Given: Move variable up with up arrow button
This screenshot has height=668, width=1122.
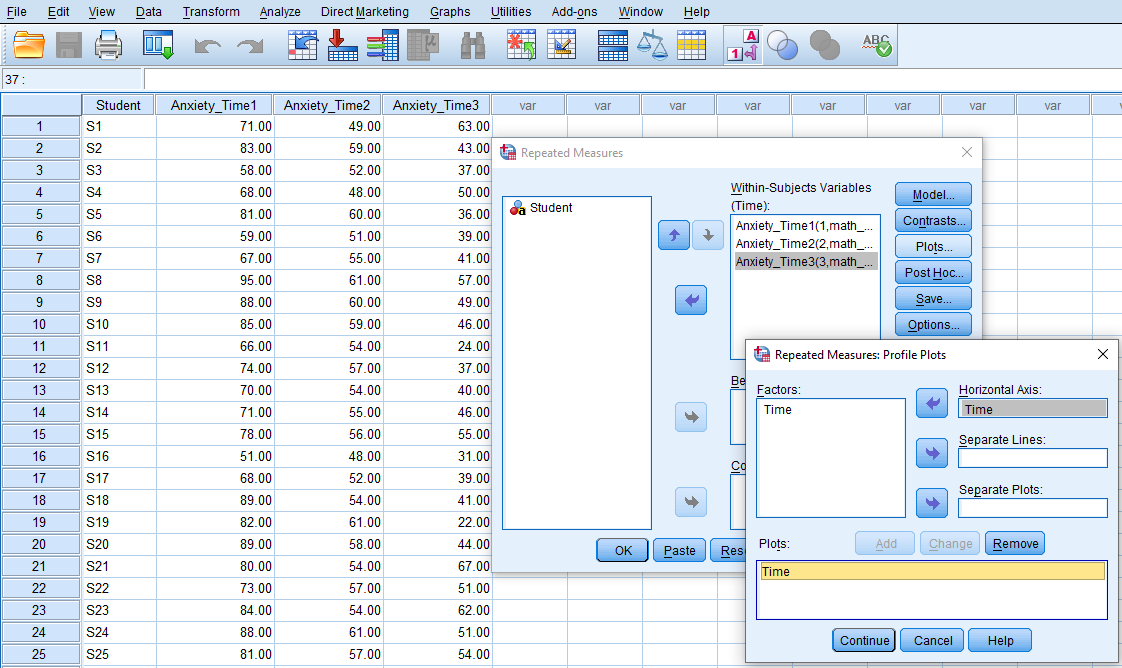Looking at the screenshot, I should (673, 235).
